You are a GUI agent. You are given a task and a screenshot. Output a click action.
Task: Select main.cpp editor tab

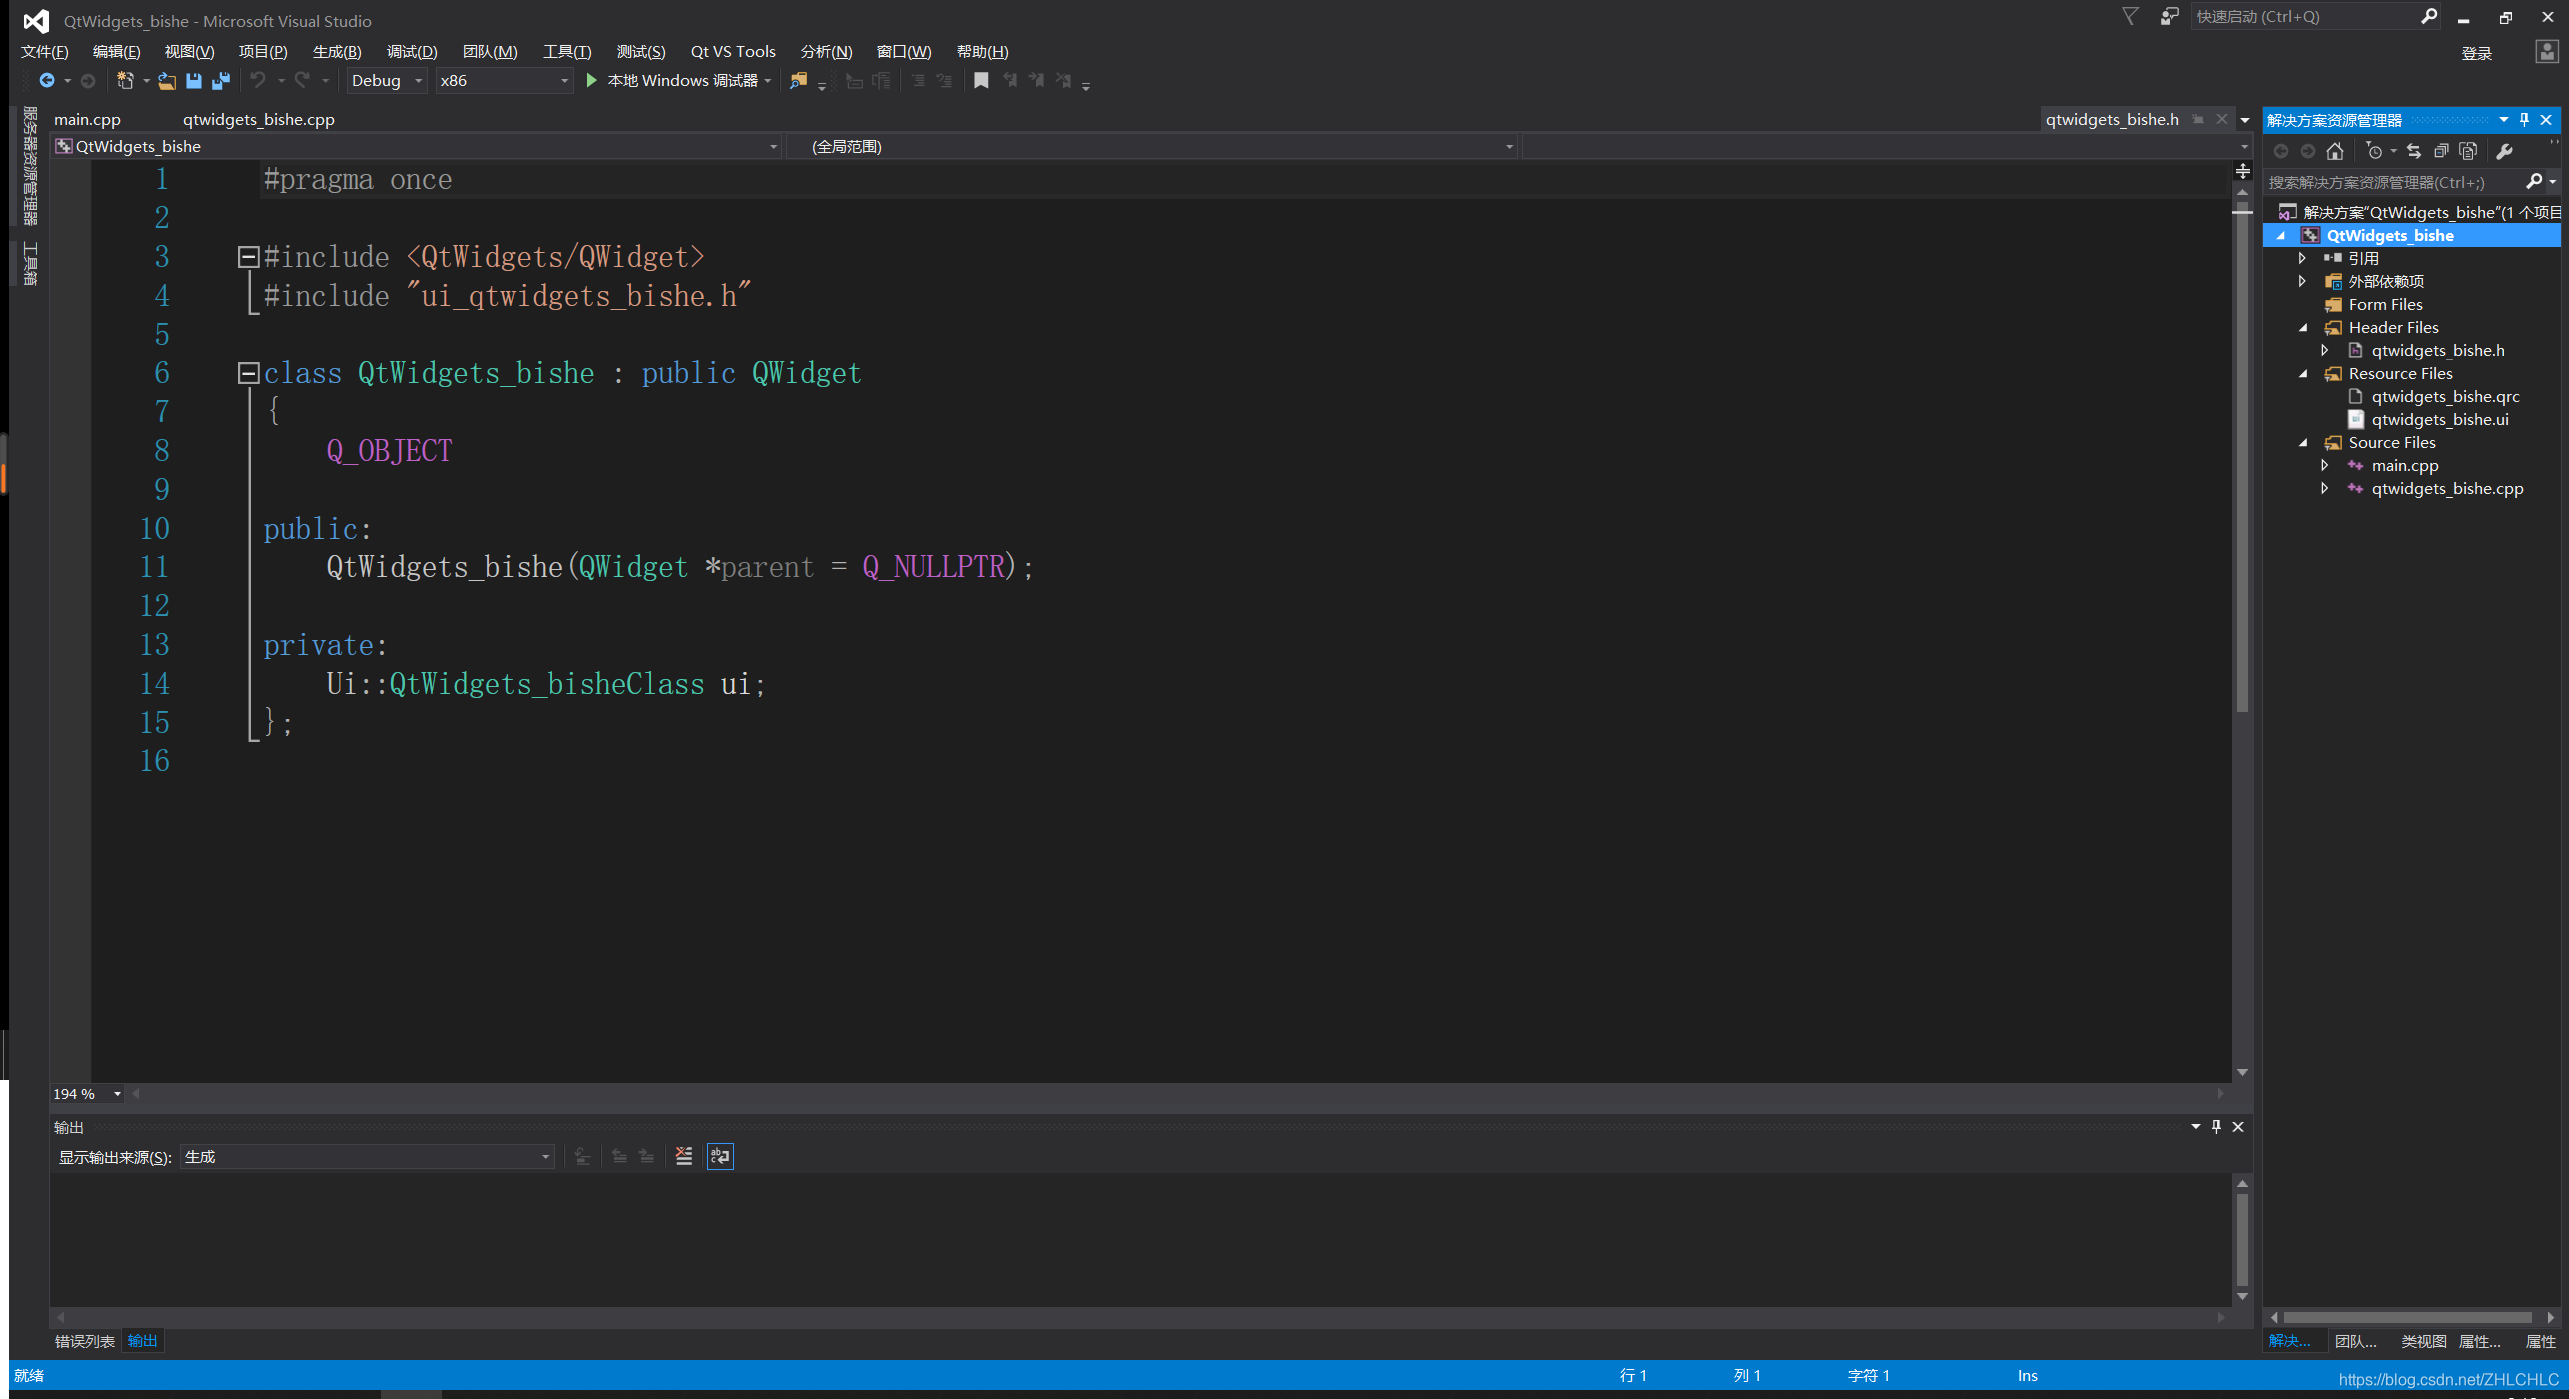(86, 119)
